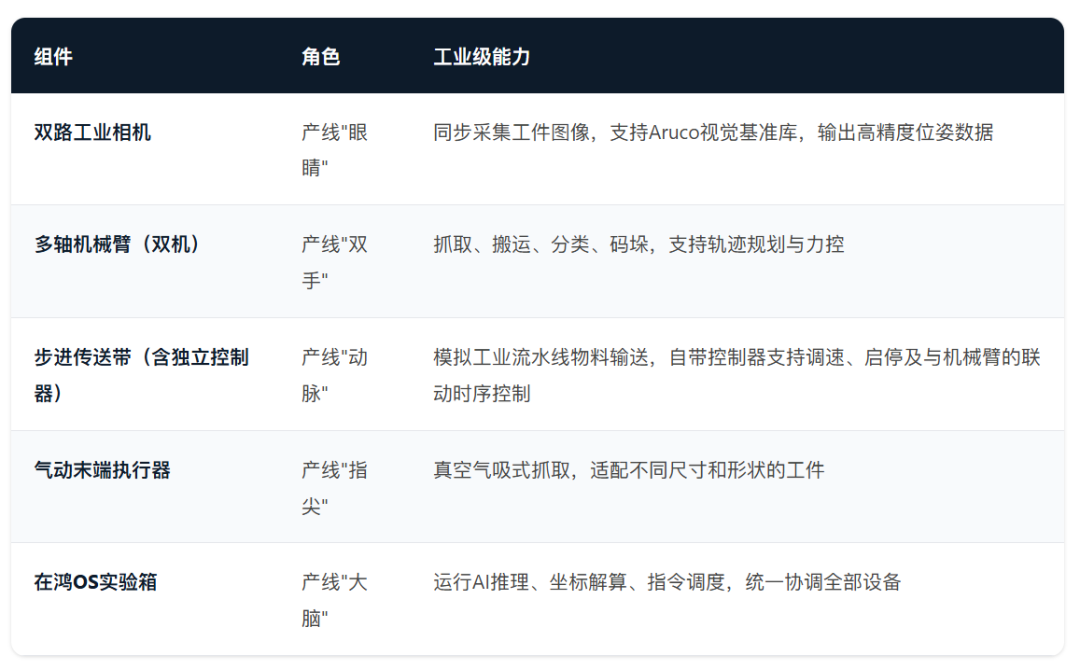1080x669 pixels.
Task: Click the 模拟工业流水线物料输送 description
Action: 736,375
